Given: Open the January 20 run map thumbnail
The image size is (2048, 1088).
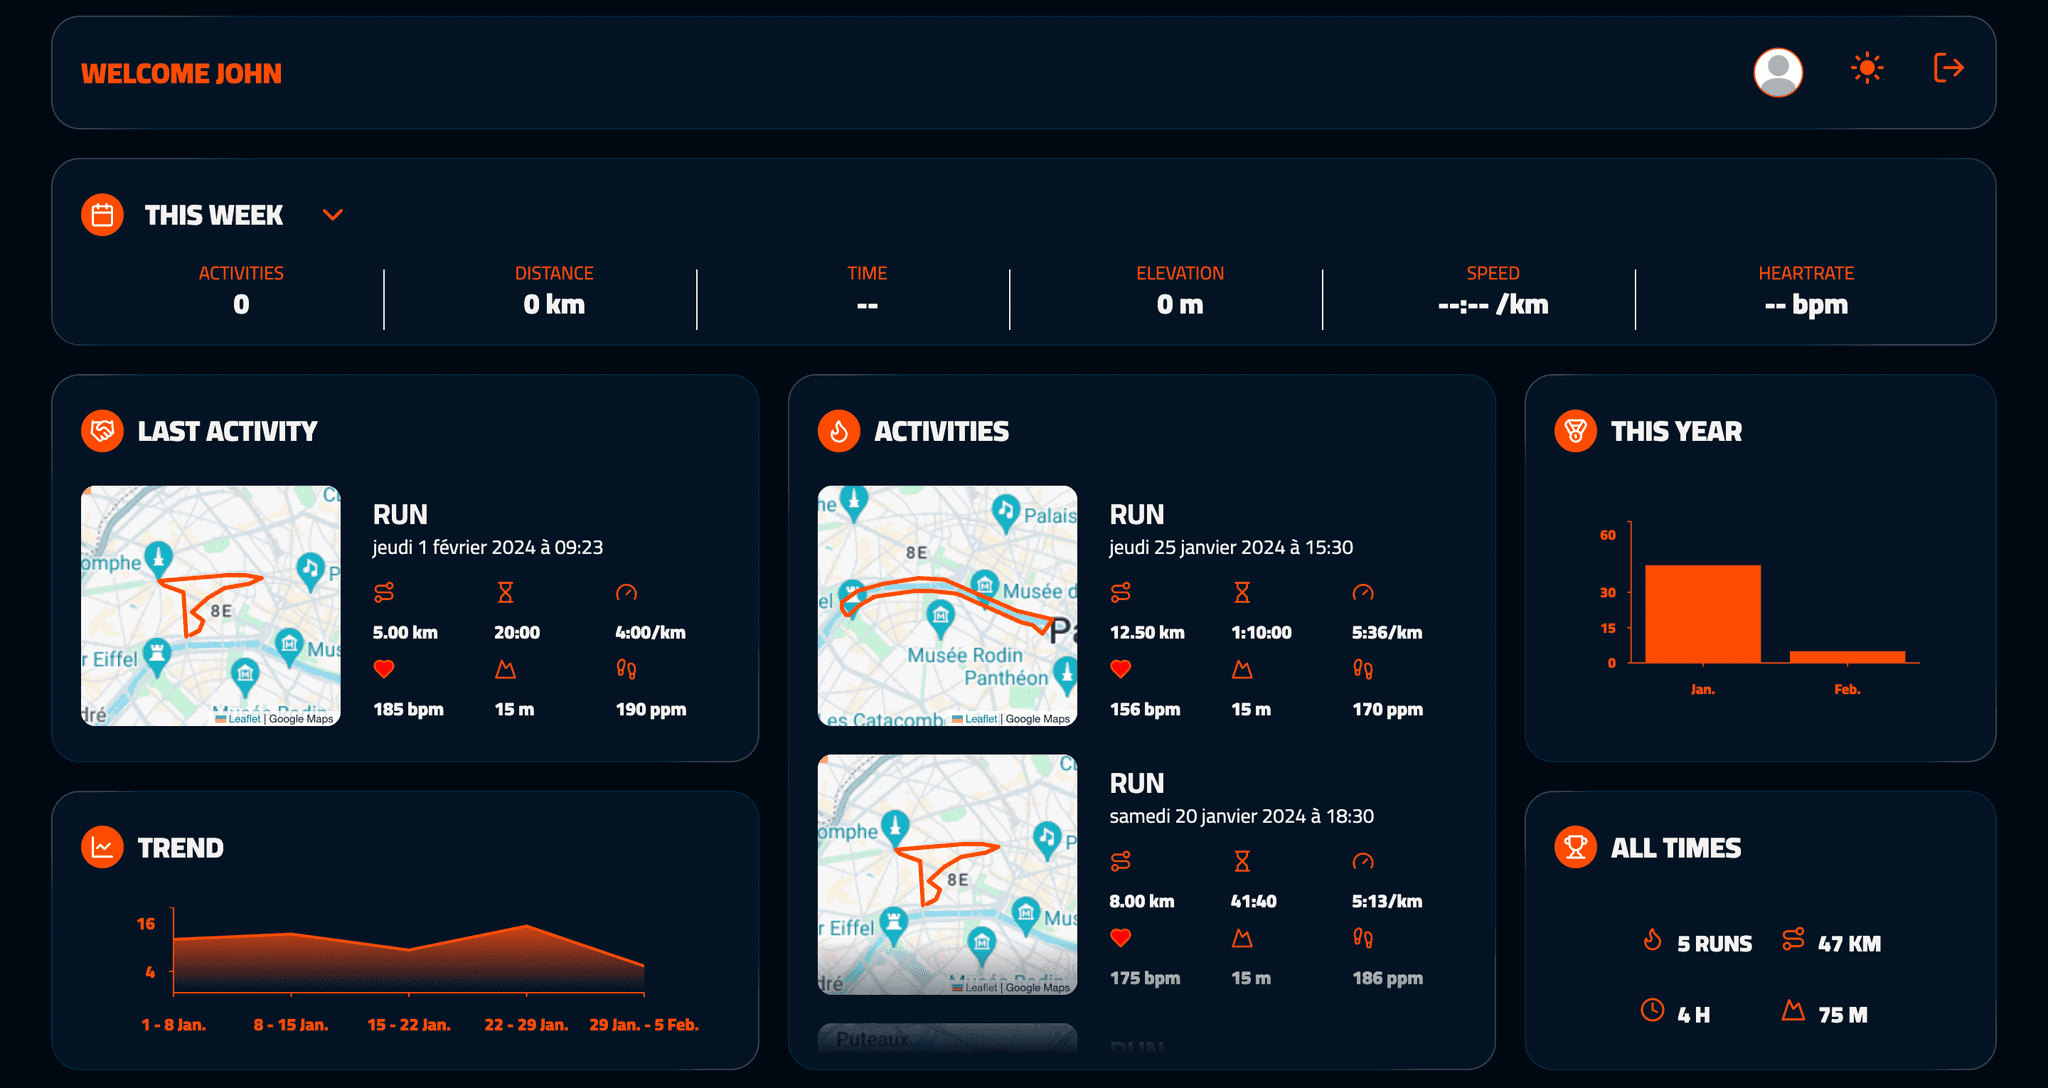Looking at the screenshot, I should coord(947,874).
